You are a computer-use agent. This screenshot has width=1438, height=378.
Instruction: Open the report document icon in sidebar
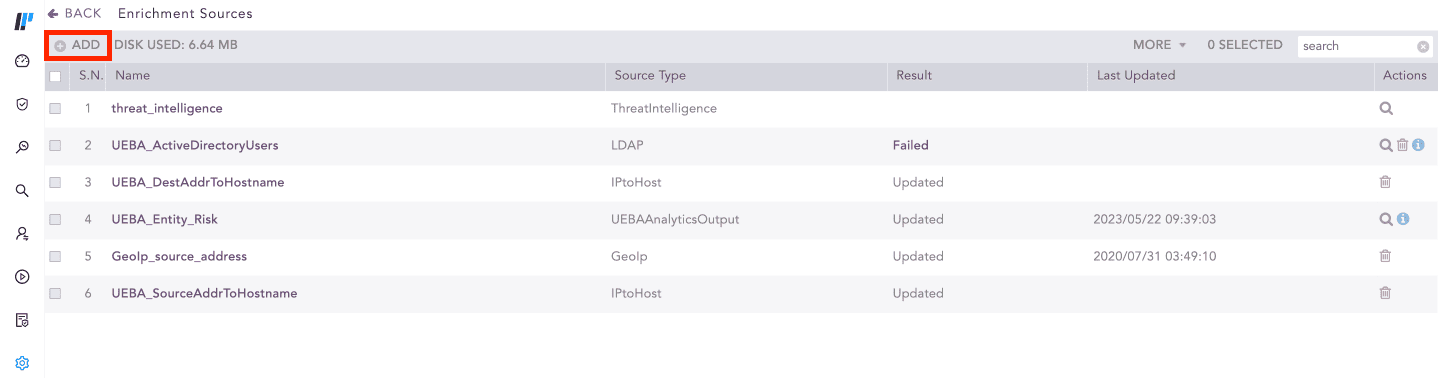pos(22,320)
